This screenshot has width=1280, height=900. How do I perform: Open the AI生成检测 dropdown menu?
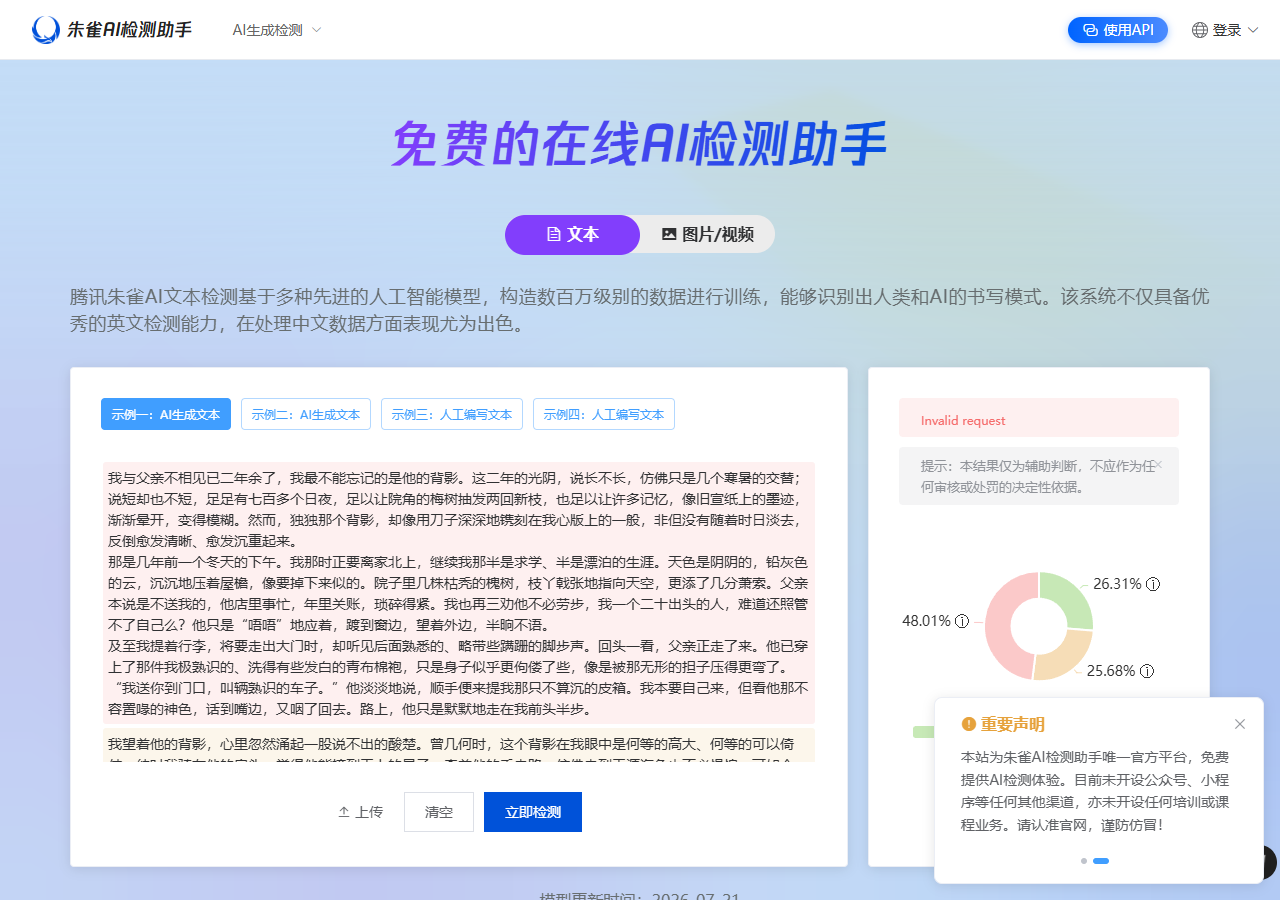pos(277,30)
